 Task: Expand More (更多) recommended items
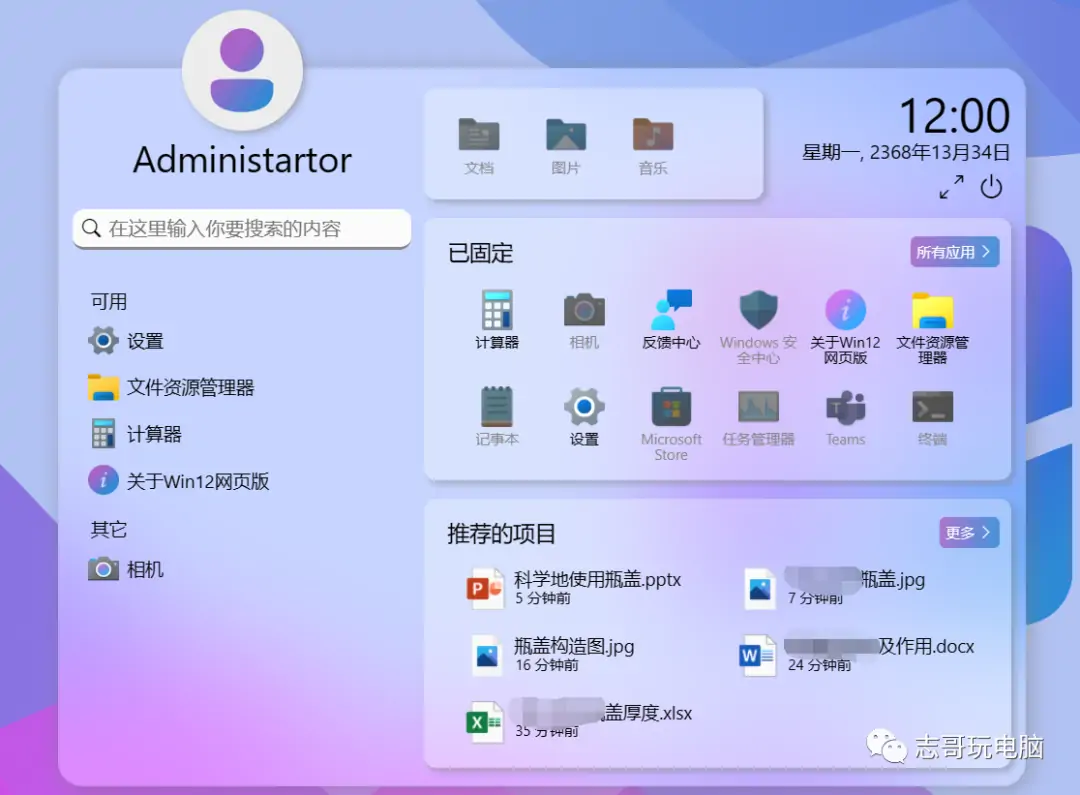click(968, 533)
